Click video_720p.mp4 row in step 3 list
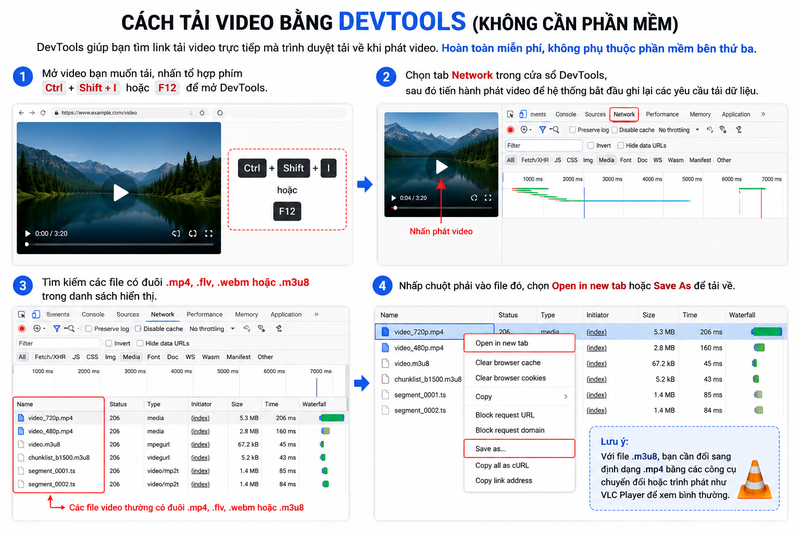800x533 pixels. [x=181, y=418]
